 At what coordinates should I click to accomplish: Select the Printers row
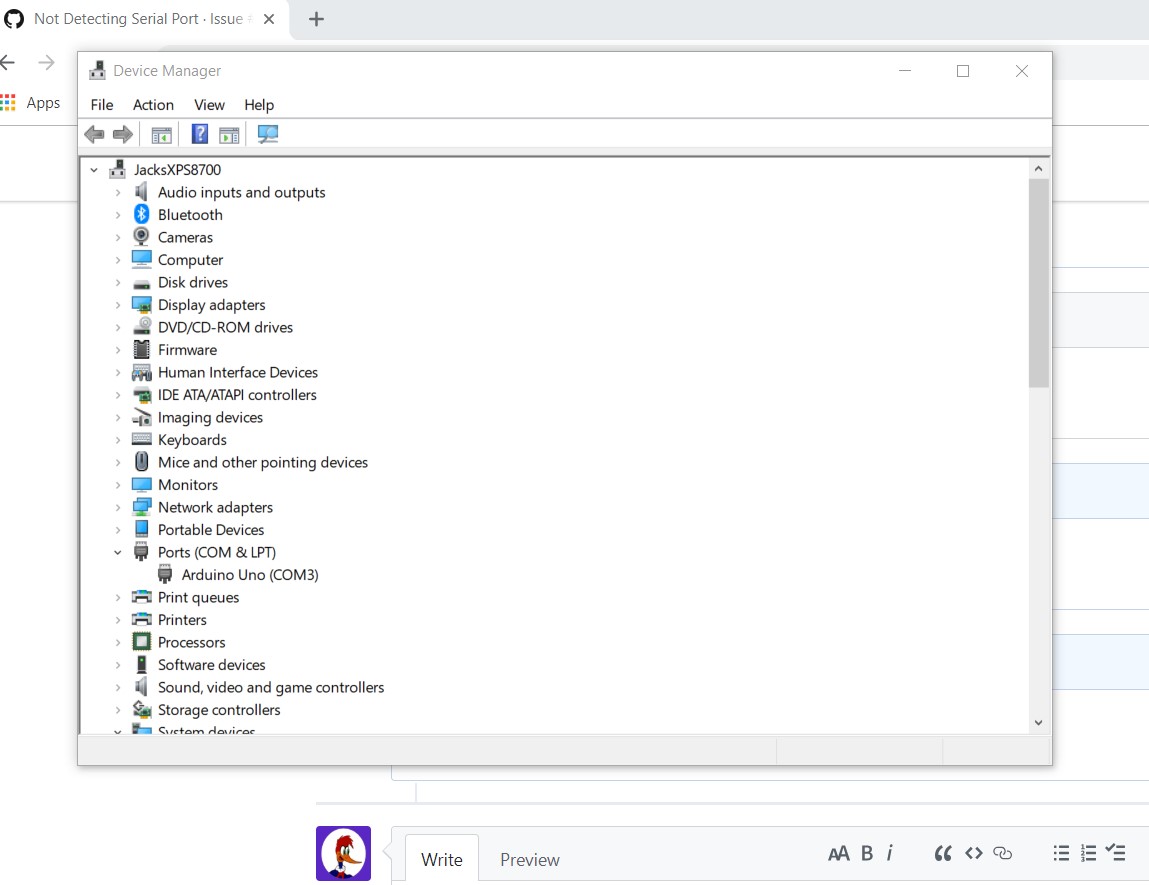click(182, 620)
